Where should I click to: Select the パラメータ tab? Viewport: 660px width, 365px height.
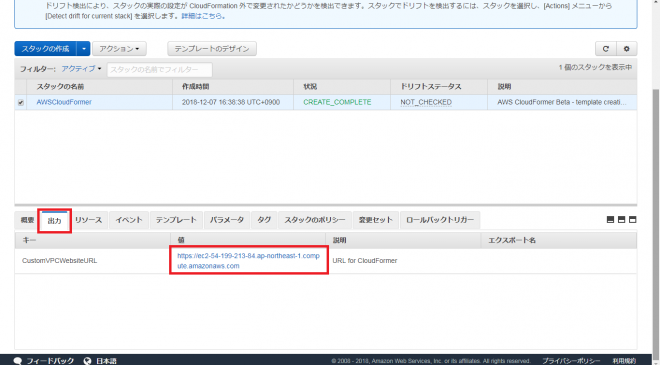[227, 220]
